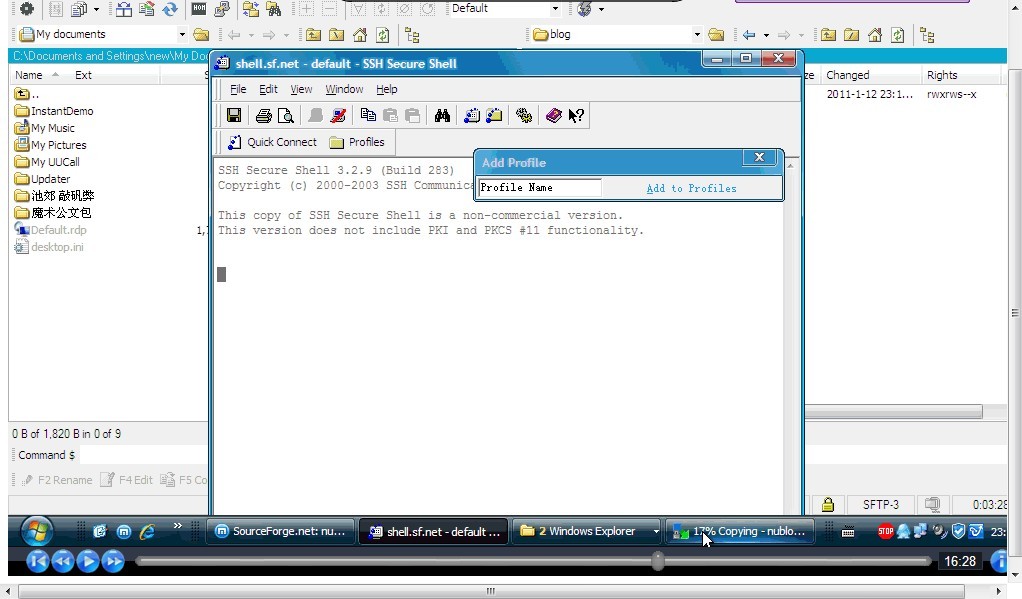Open the Window menu in SSH Secure Shell
The height and width of the screenshot is (599, 1022).
(x=344, y=89)
